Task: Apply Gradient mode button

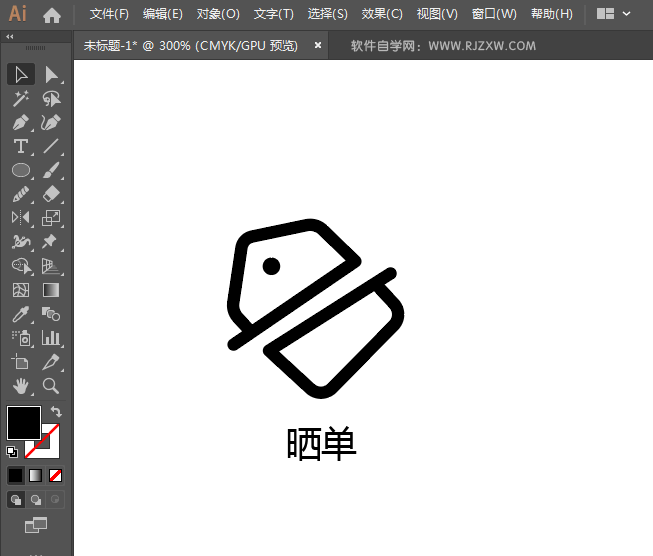Action: tap(35, 475)
